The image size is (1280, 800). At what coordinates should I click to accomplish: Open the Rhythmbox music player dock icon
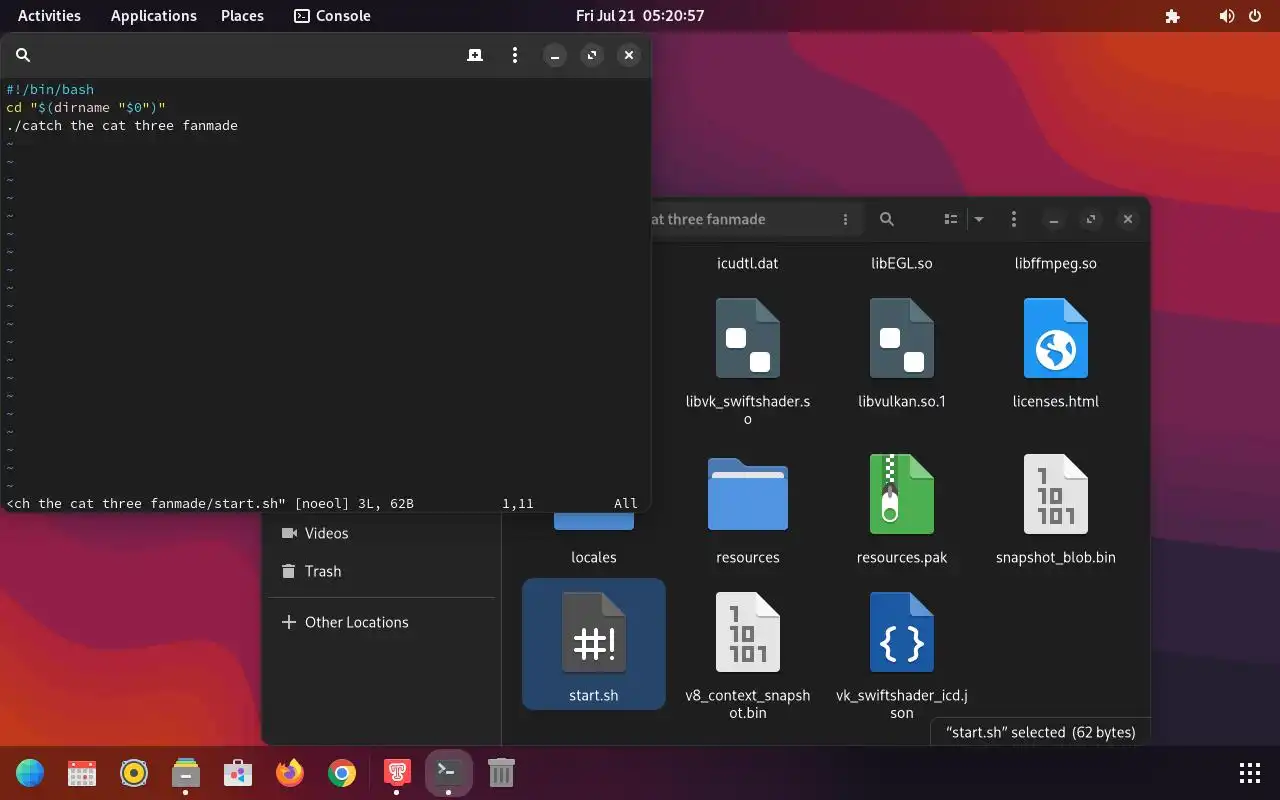(134, 772)
